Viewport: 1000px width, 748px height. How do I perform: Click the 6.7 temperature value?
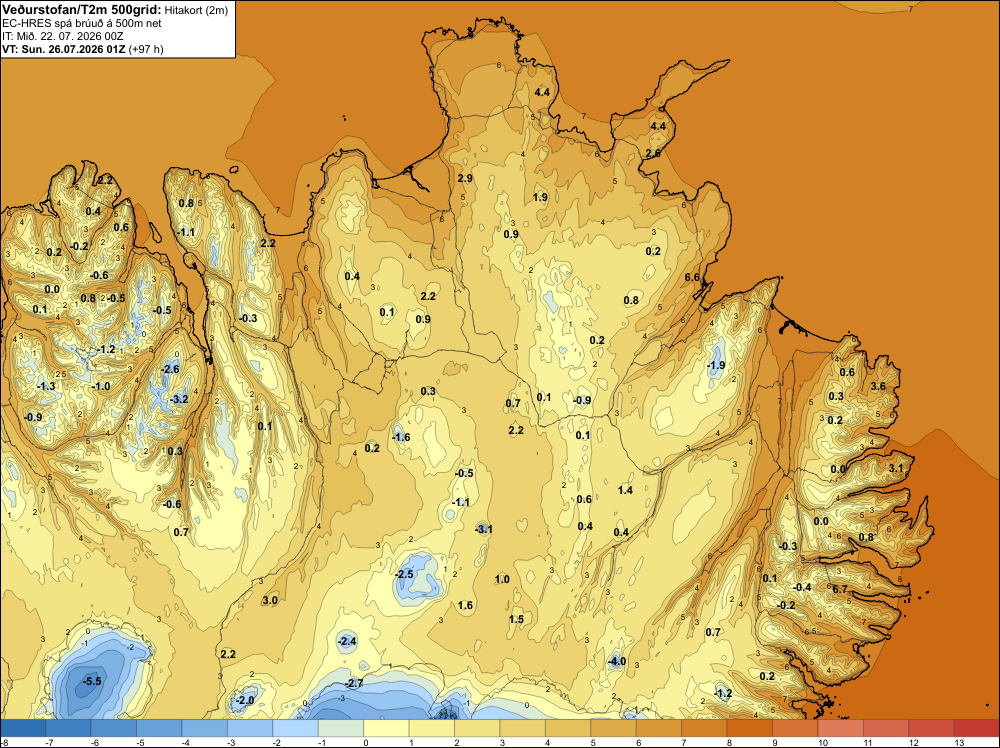[840, 589]
